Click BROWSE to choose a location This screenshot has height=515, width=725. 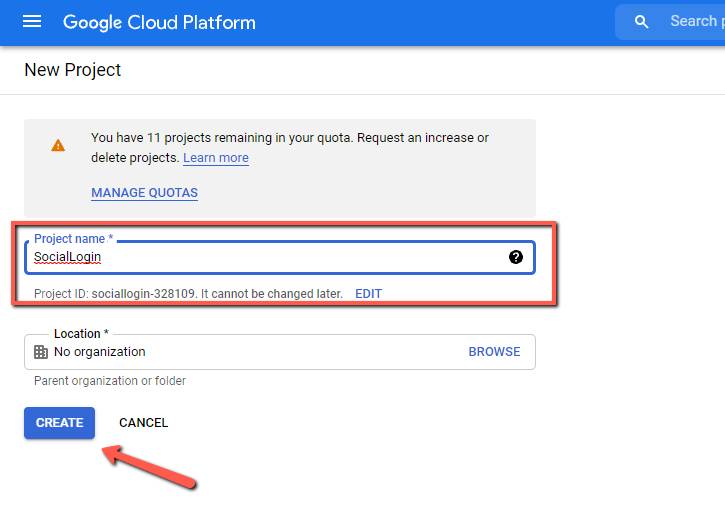494,352
